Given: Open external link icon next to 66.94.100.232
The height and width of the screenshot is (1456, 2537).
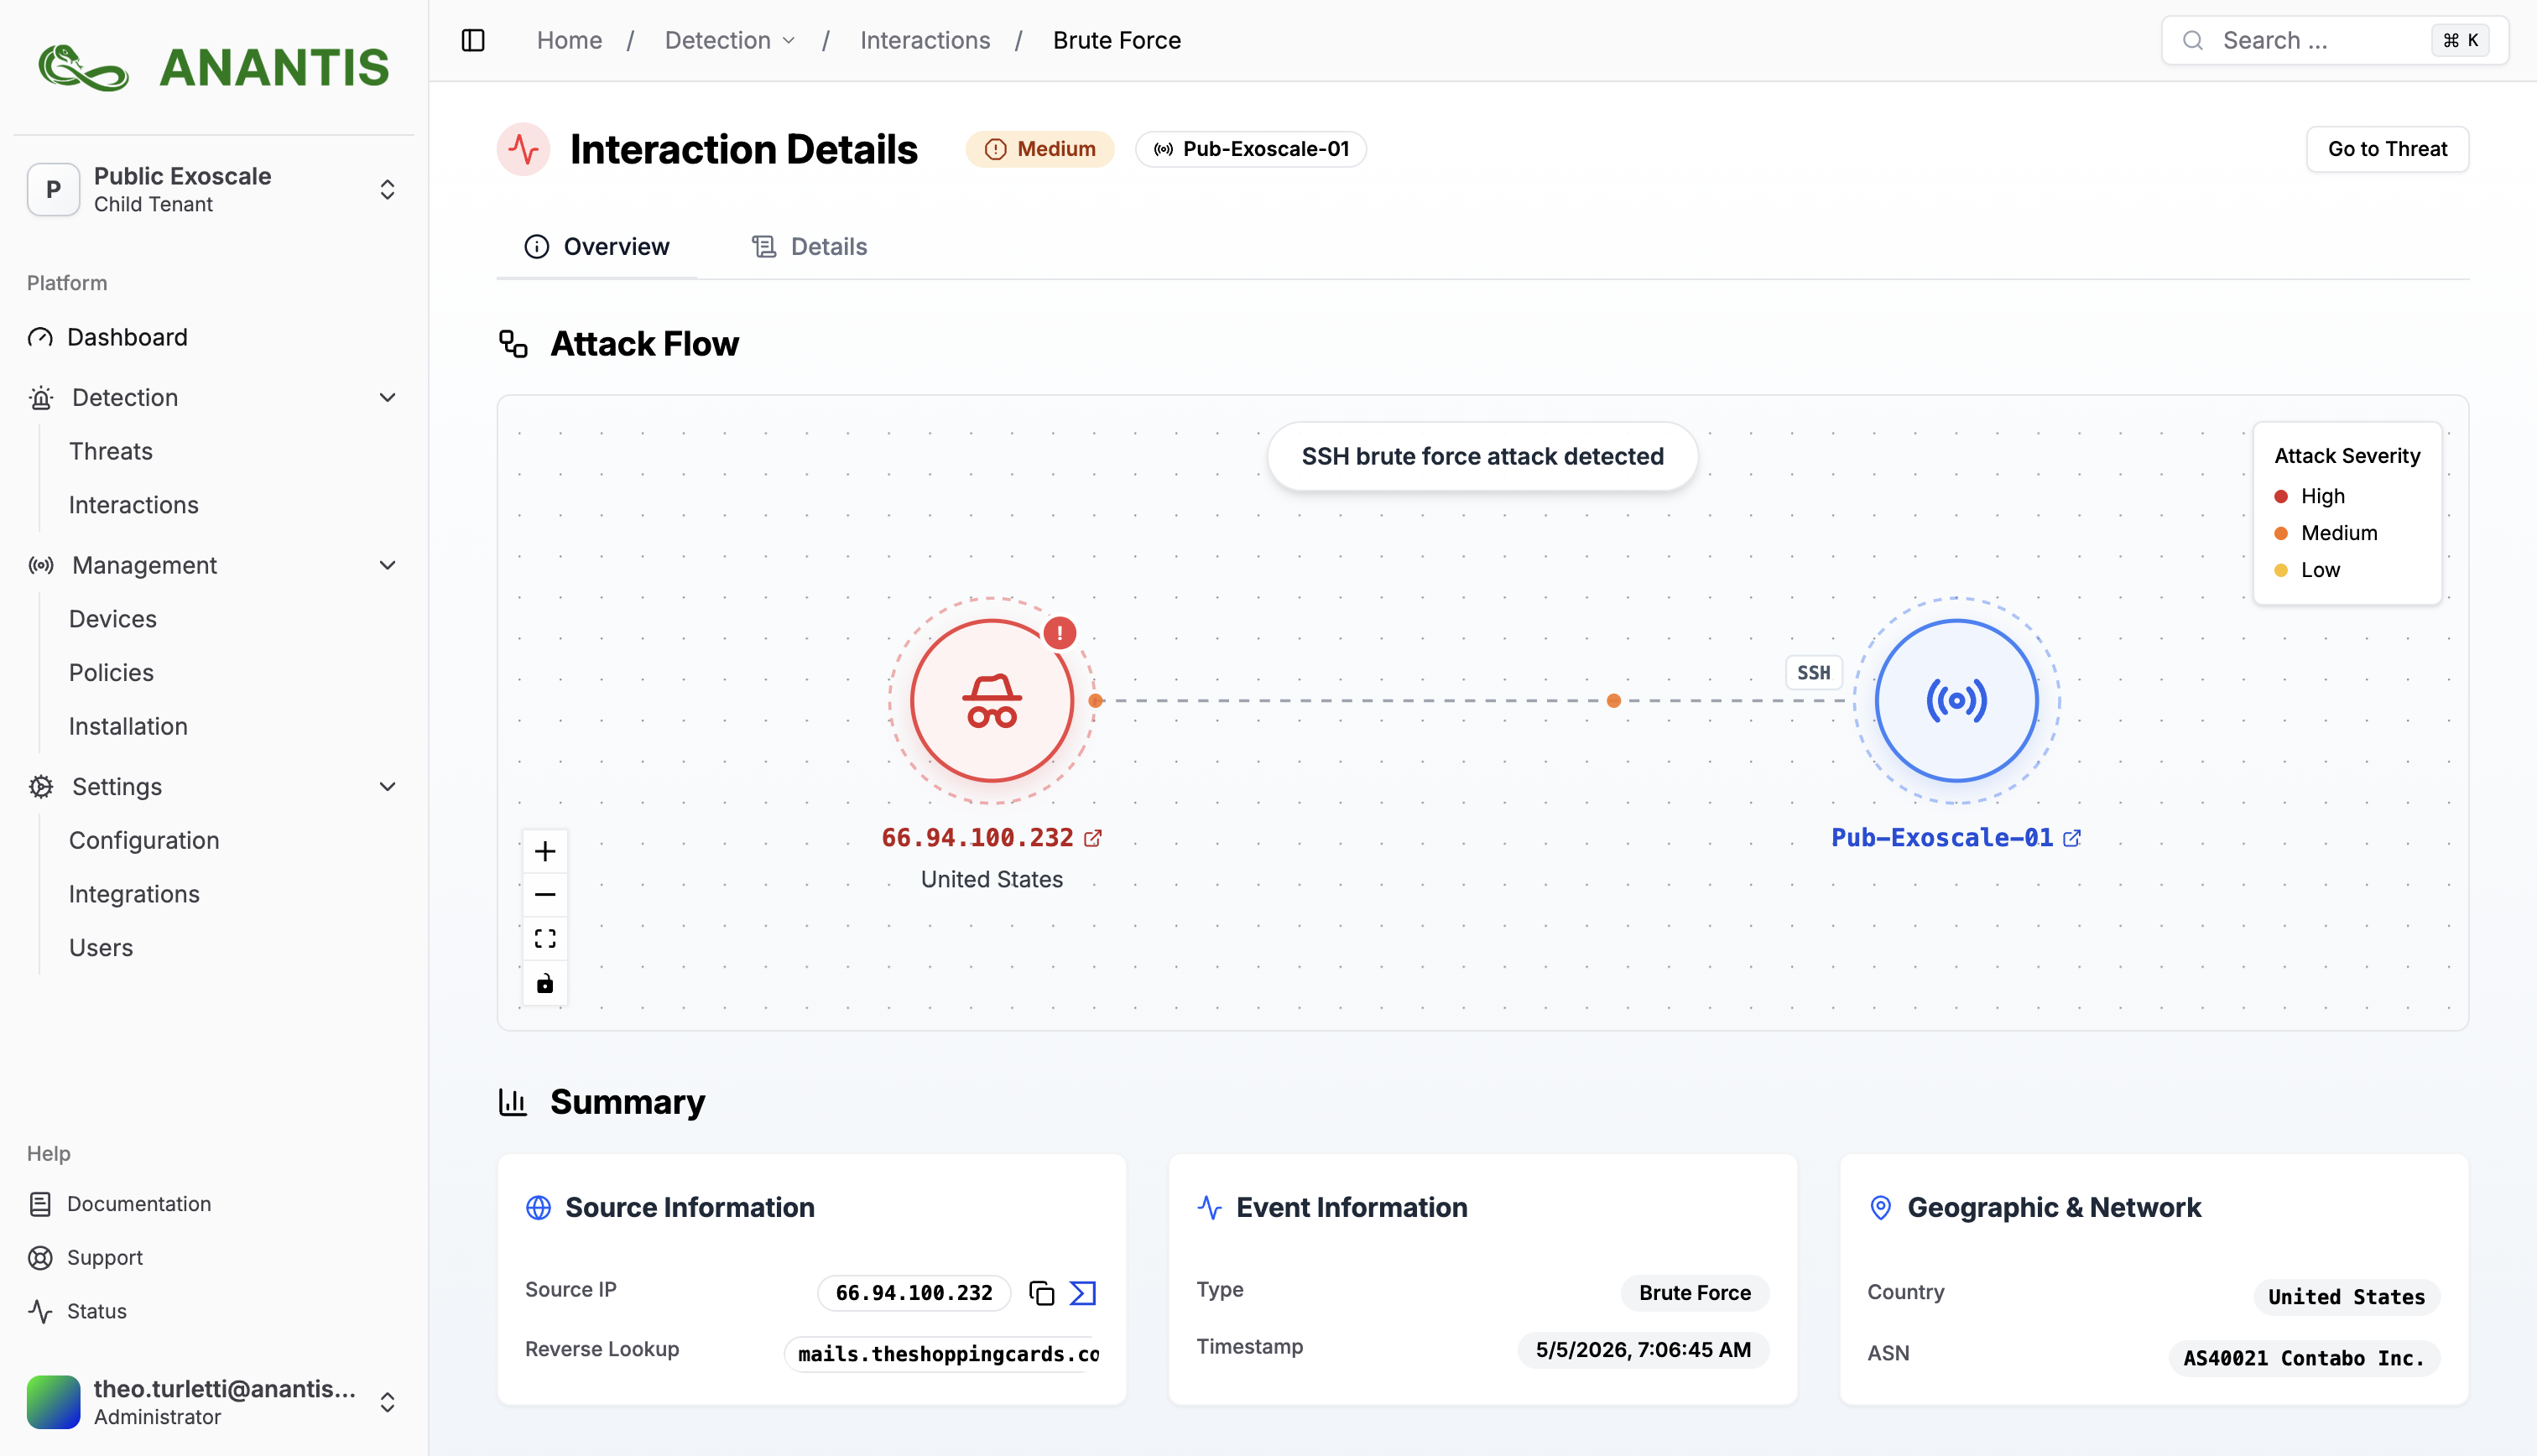Looking at the screenshot, I should (1093, 838).
